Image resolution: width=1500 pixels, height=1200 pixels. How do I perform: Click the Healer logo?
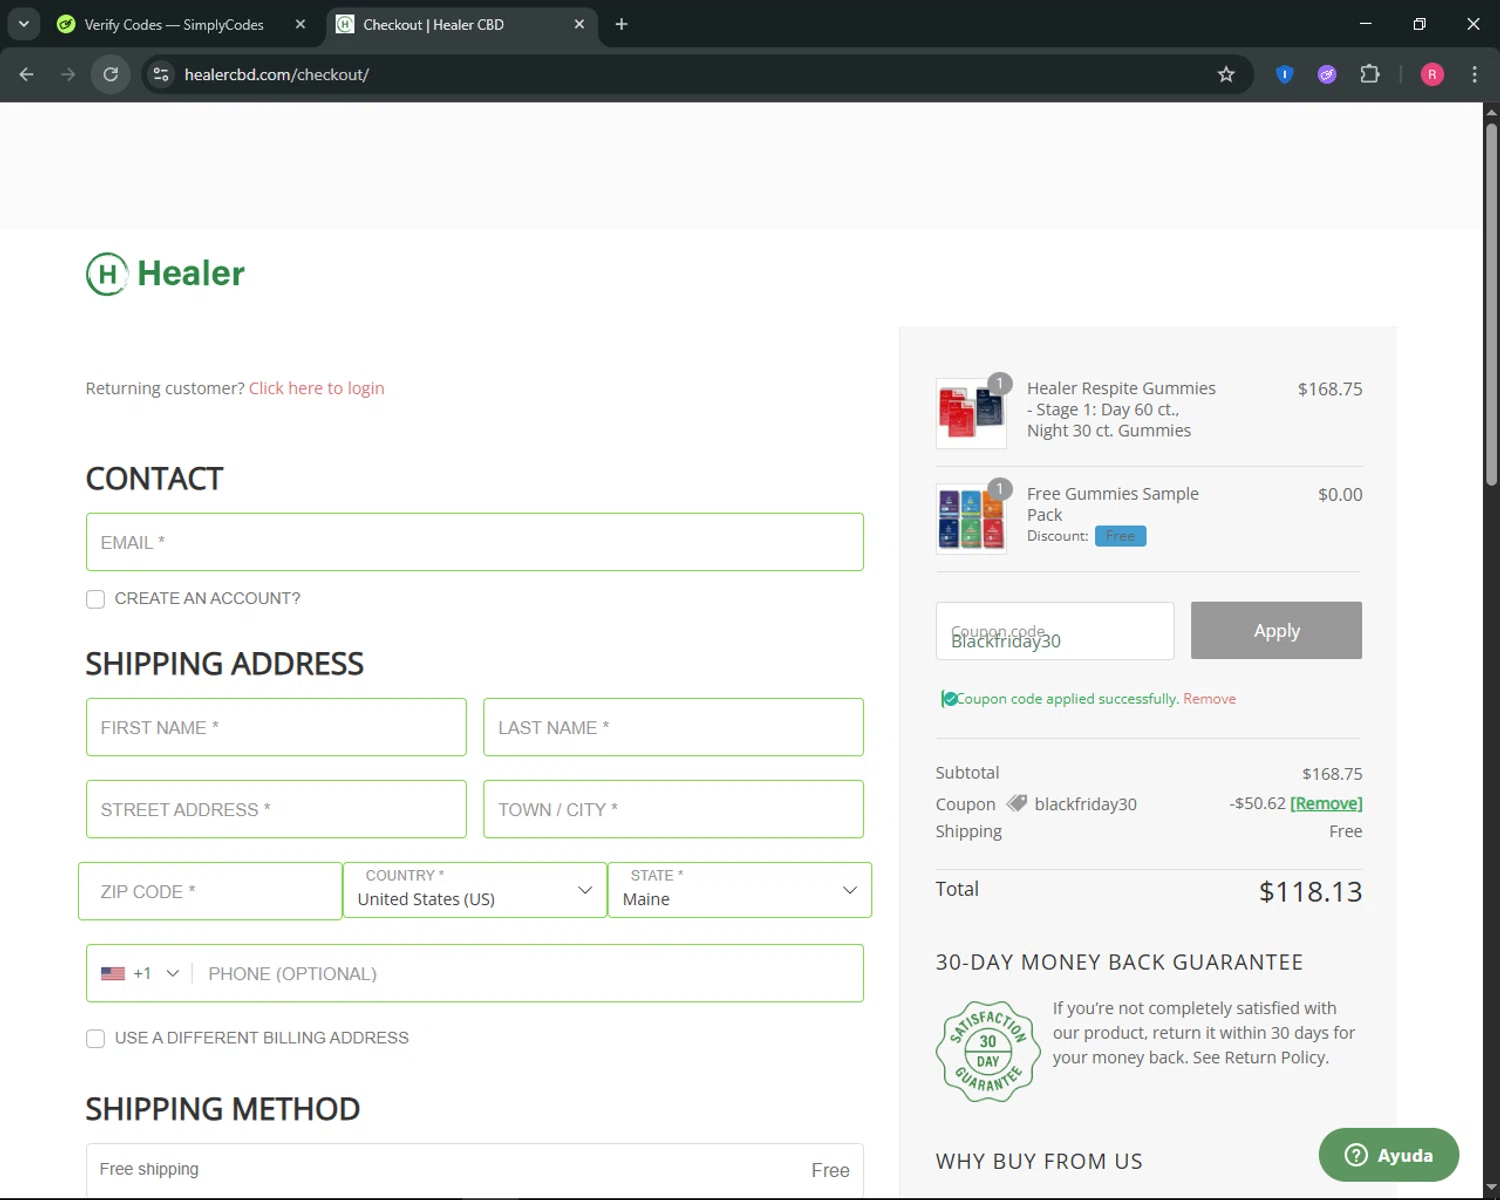coord(165,274)
